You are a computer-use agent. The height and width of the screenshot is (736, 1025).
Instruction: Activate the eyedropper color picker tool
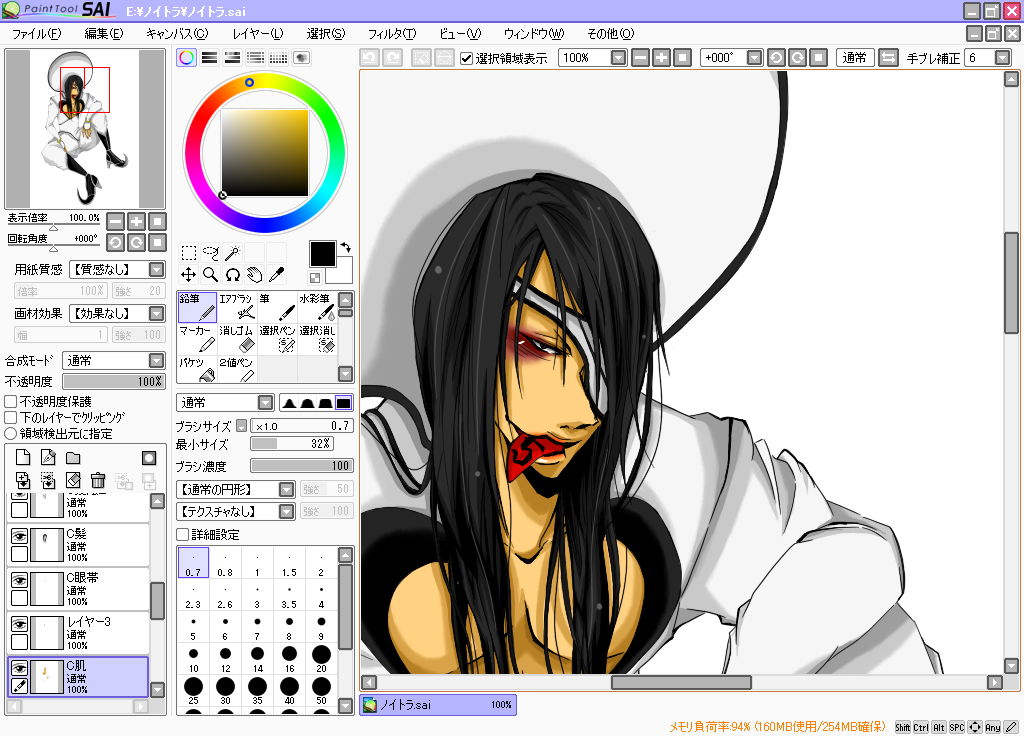[x=277, y=275]
